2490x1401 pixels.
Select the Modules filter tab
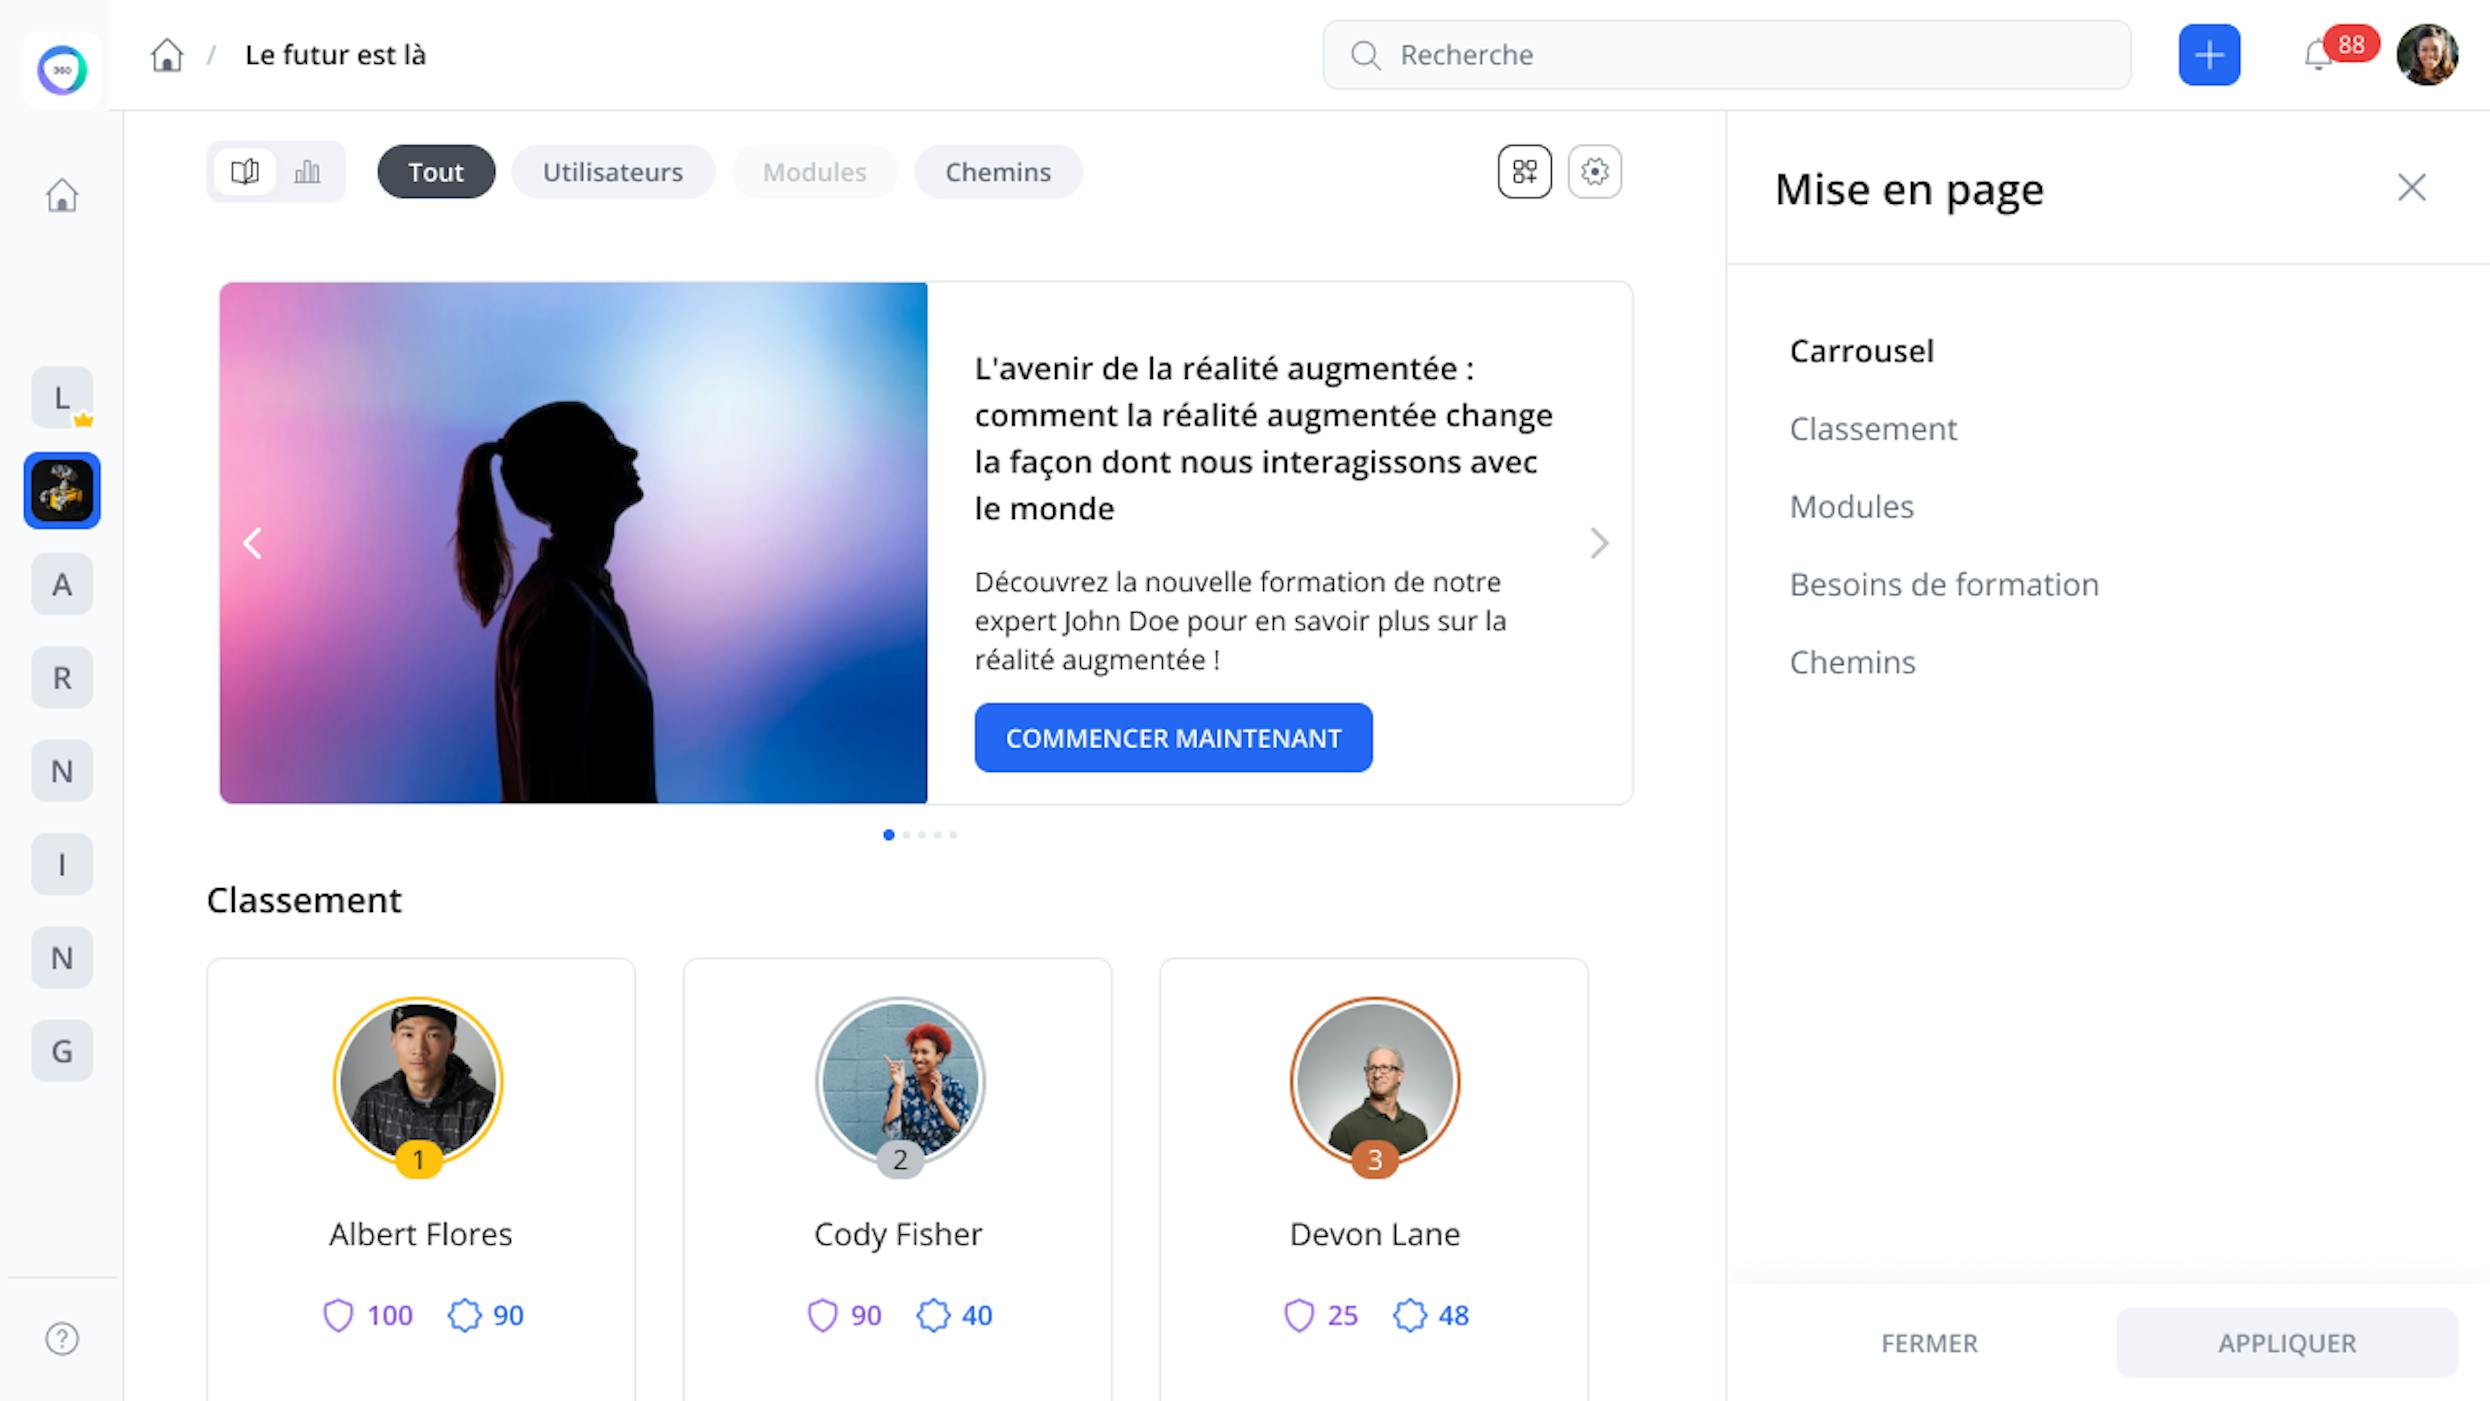815,172
